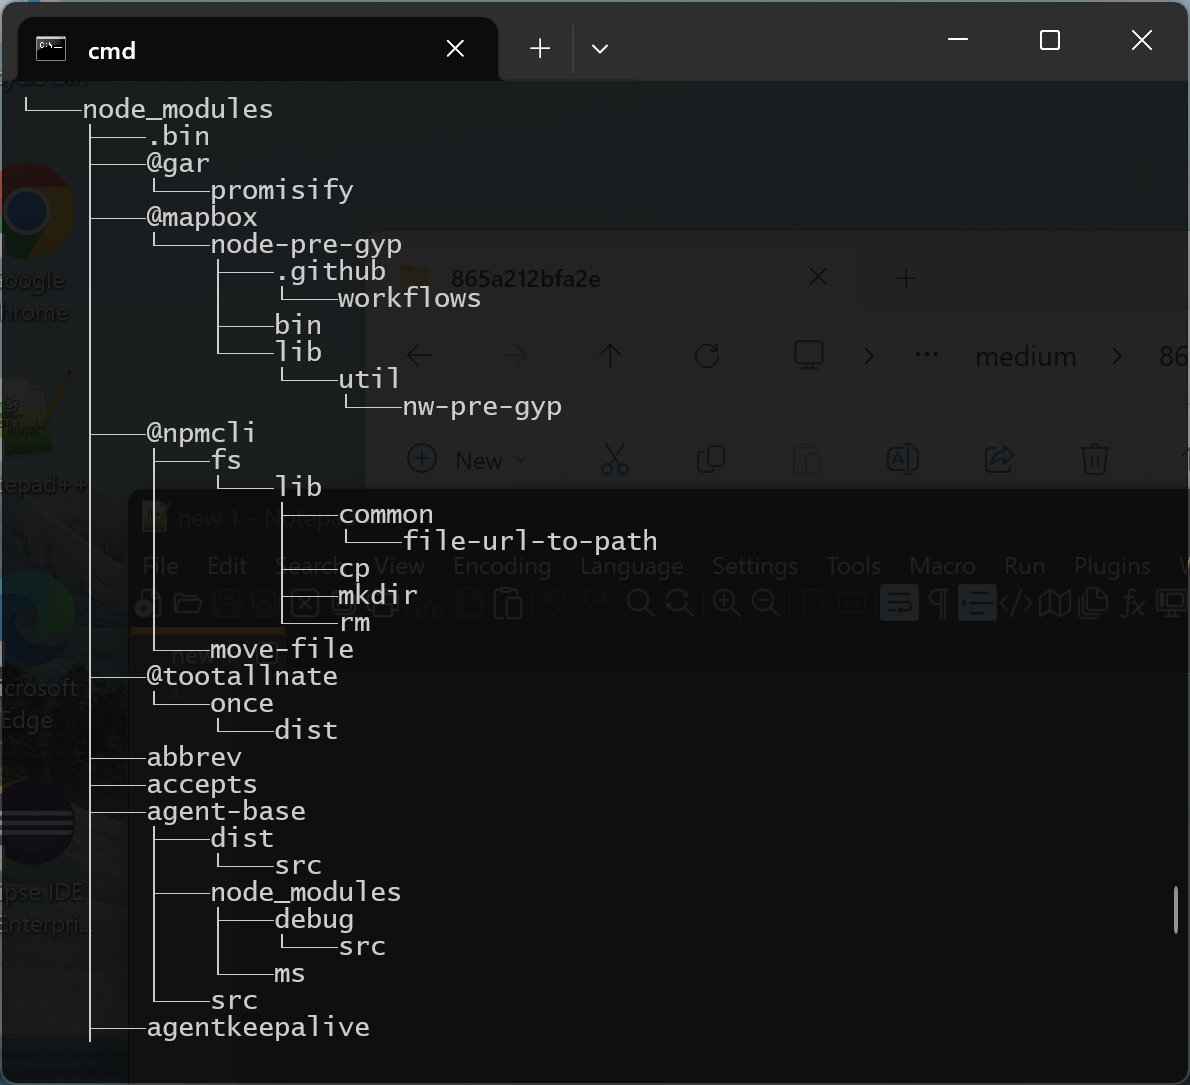The width and height of the screenshot is (1190, 1085).
Task: Click Zoom Out icon in Notepad++ toolbar
Action: (x=766, y=604)
